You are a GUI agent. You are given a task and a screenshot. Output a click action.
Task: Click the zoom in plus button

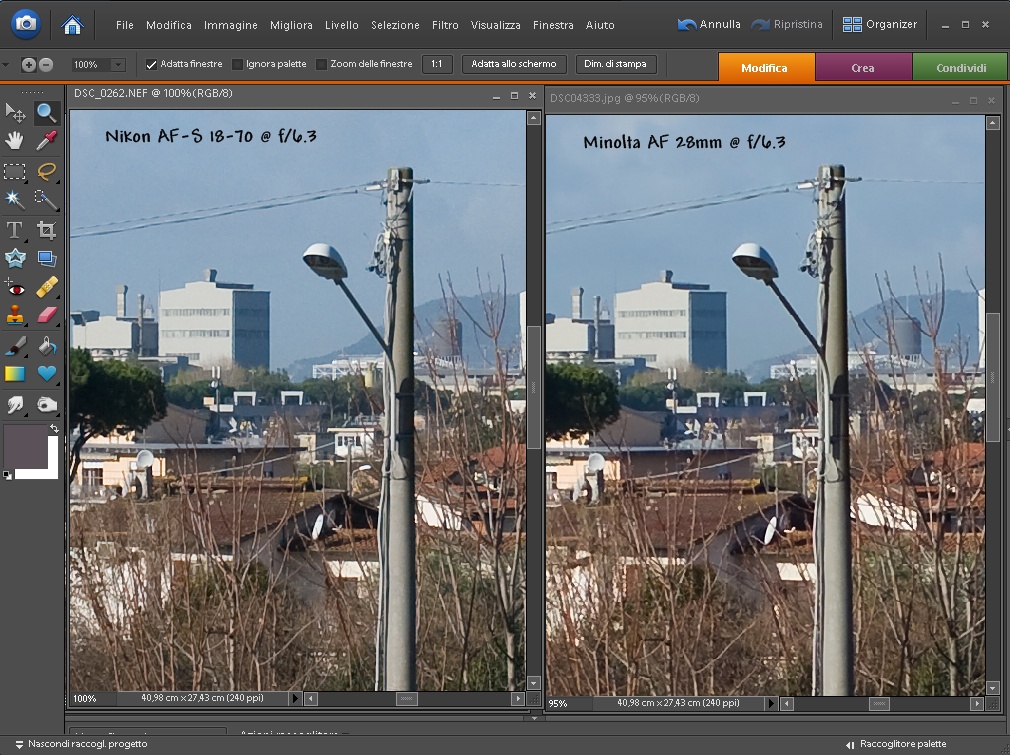pyautogui.click(x=28, y=64)
